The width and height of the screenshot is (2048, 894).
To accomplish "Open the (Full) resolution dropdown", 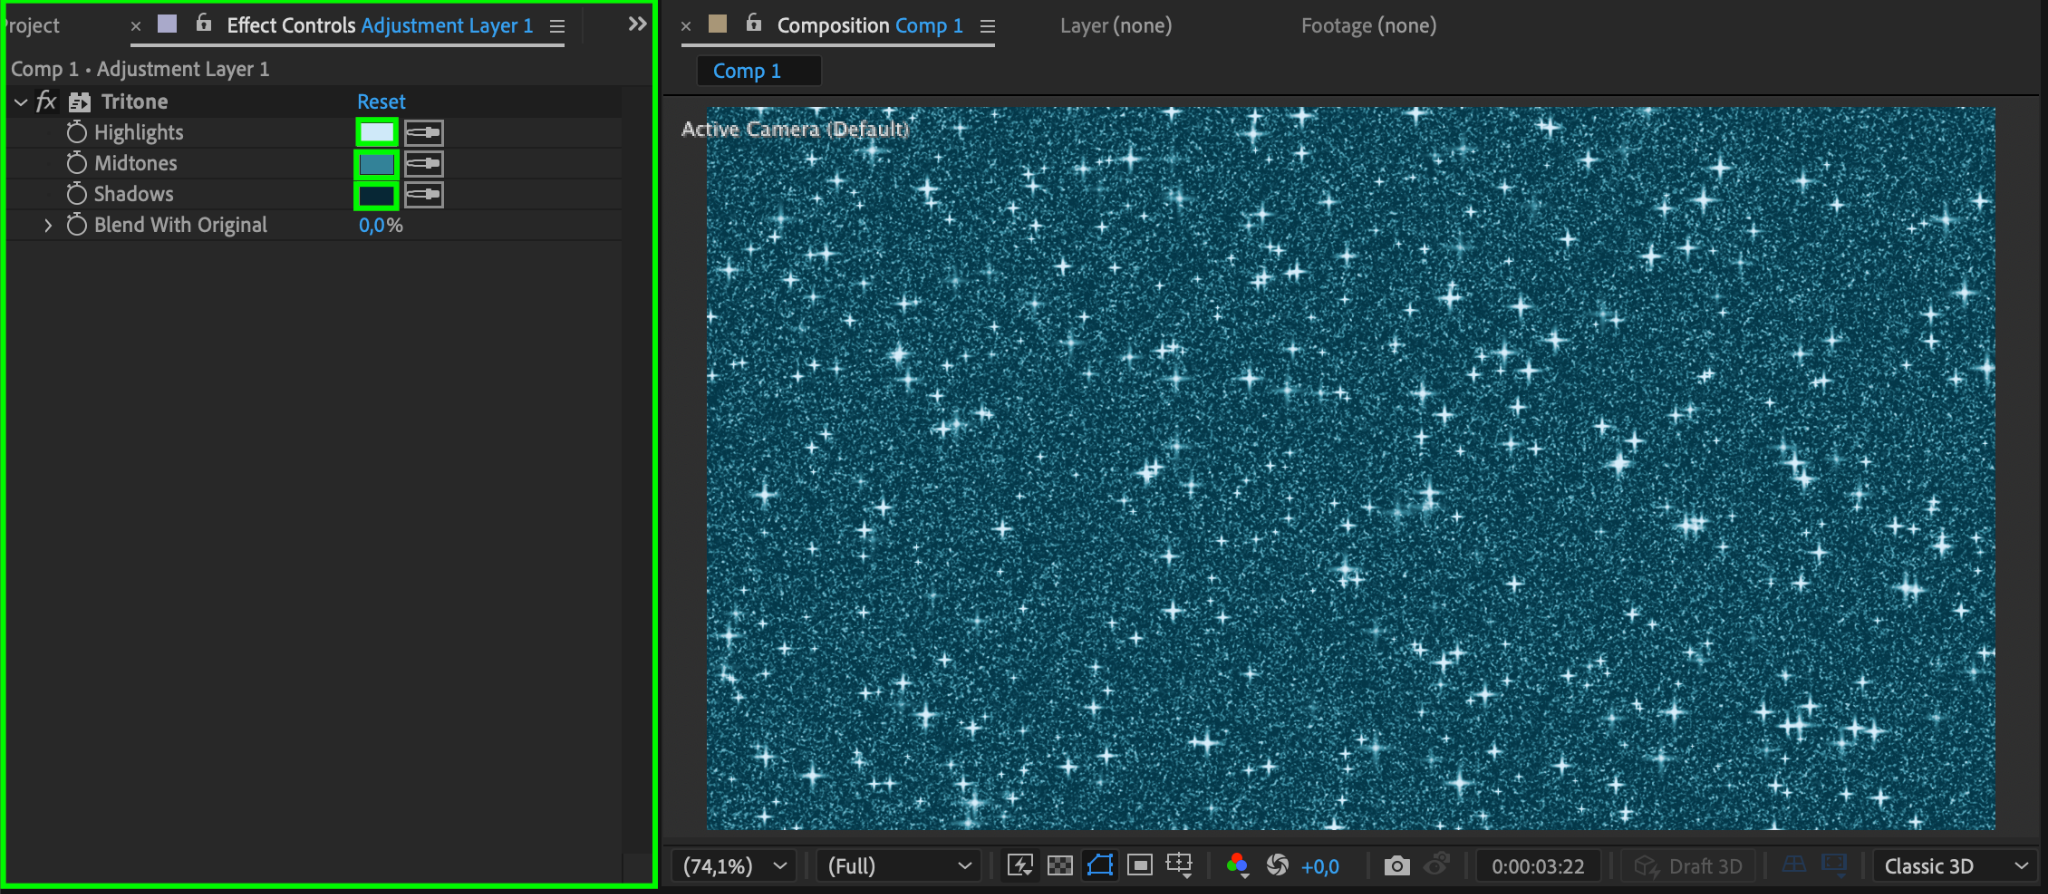I will point(899,866).
